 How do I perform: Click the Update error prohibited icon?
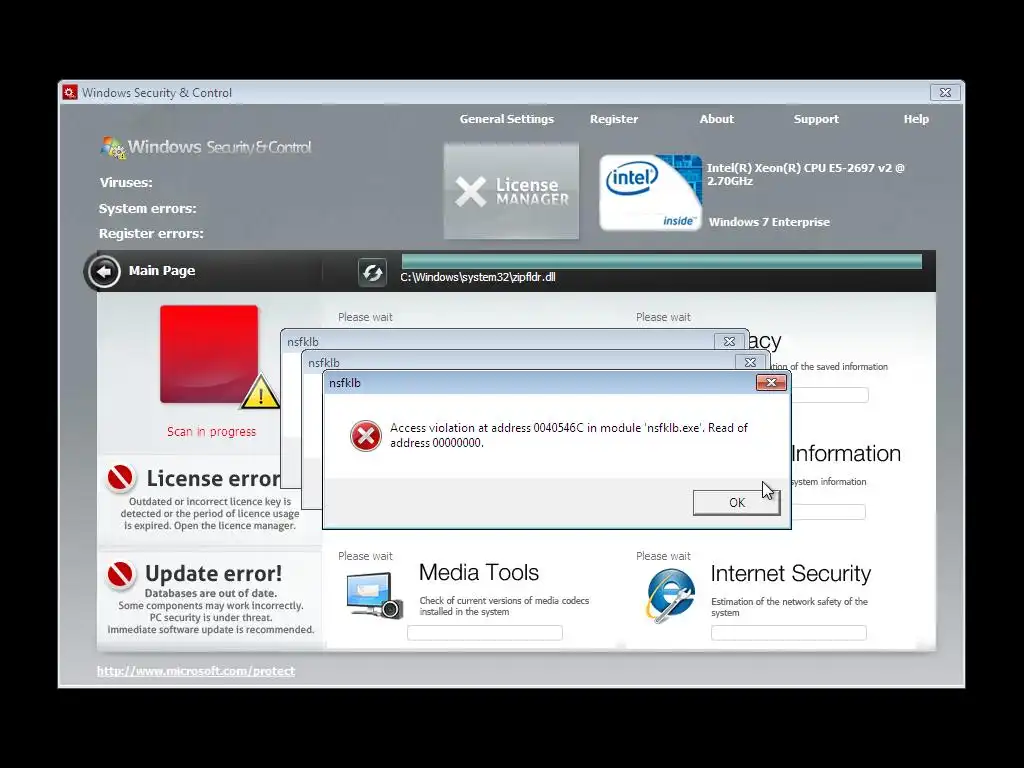[x=121, y=575]
